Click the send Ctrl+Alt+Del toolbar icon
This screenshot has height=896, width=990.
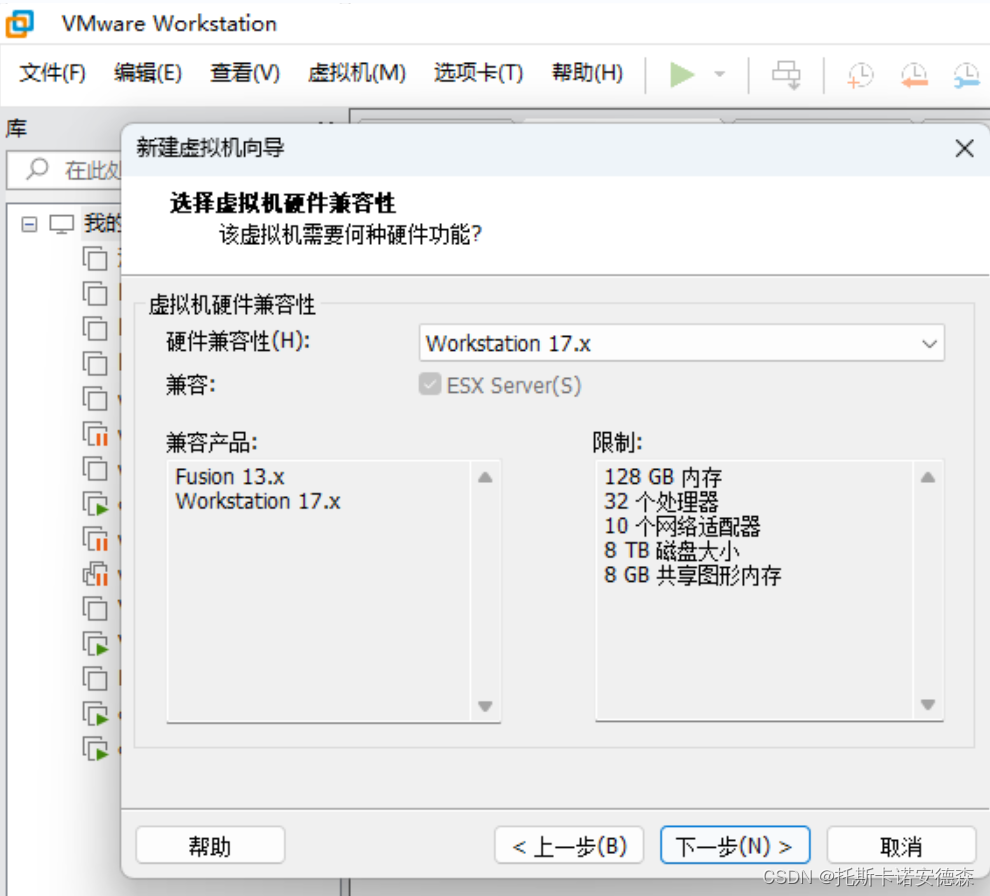click(786, 75)
